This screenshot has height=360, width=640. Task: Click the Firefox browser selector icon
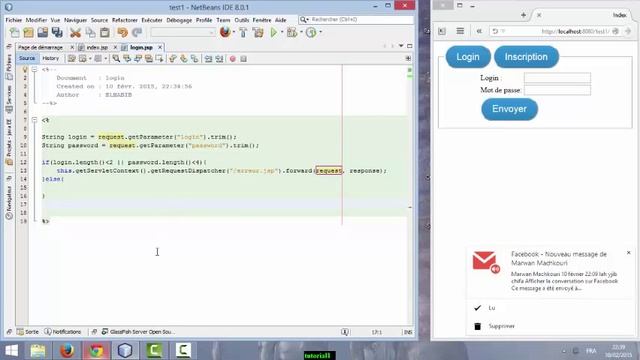pyautogui.click(x=225, y=32)
